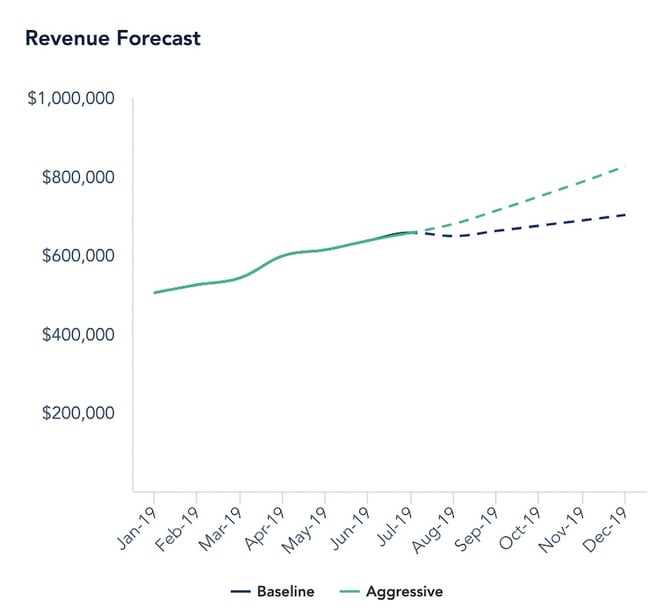Image resolution: width=668 pixels, height=614 pixels.
Task: Click the Revenue Forecast chart title
Action: click(x=112, y=39)
